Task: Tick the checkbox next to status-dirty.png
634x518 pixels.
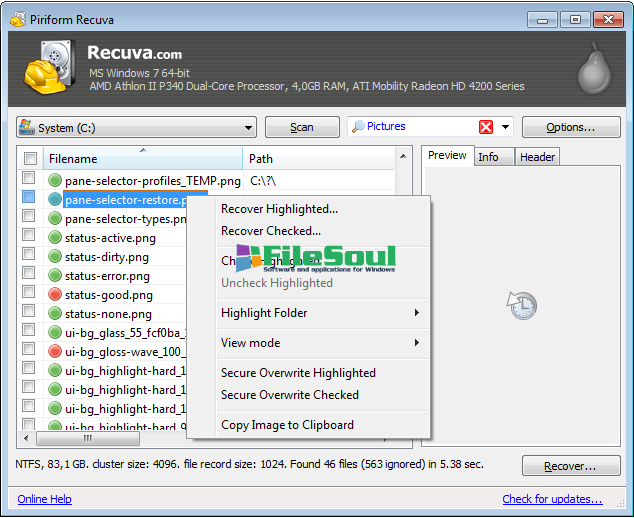Action: [30, 257]
